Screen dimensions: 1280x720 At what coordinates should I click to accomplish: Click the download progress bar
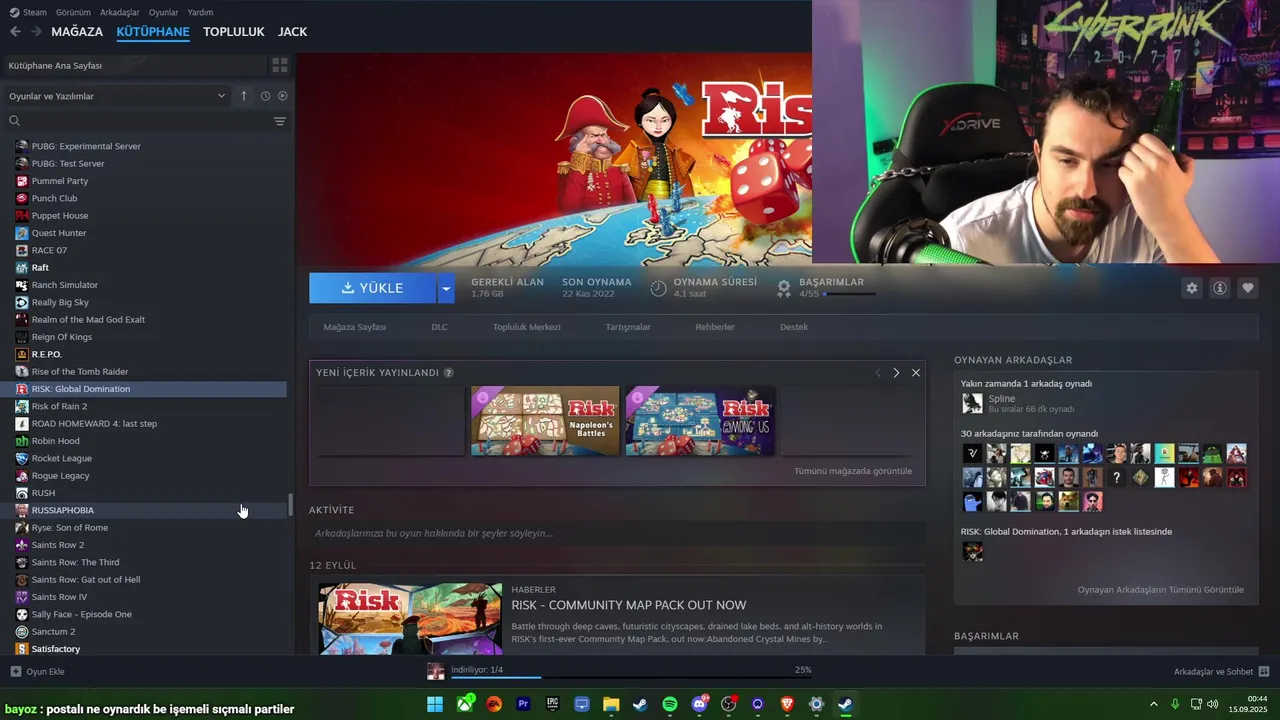pyautogui.click(x=631, y=677)
